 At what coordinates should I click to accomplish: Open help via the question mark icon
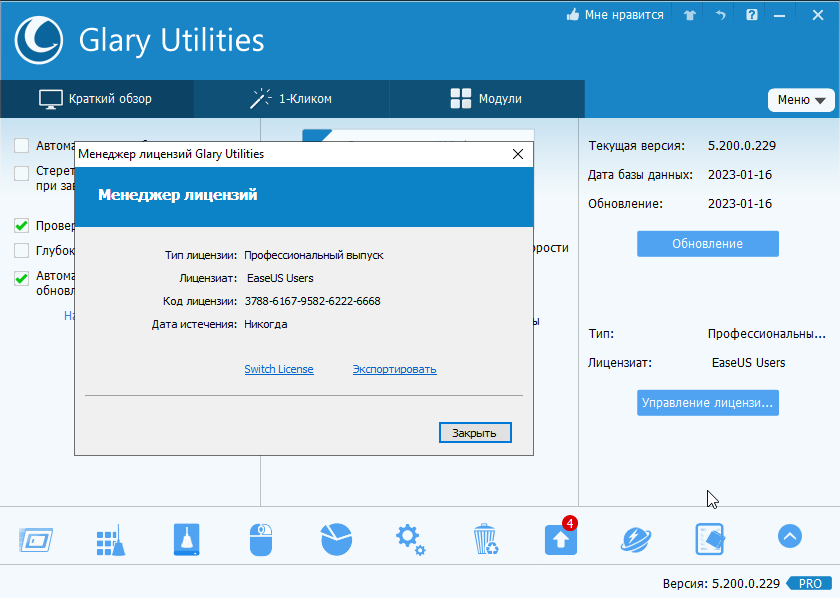tap(752, 15)
